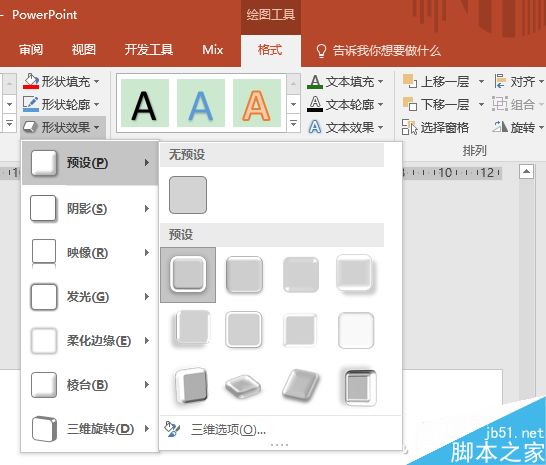546x465 pixels.
Task: Open the 三维旋转(D) 3-D rotation submenu
Action: pos(90,429)
